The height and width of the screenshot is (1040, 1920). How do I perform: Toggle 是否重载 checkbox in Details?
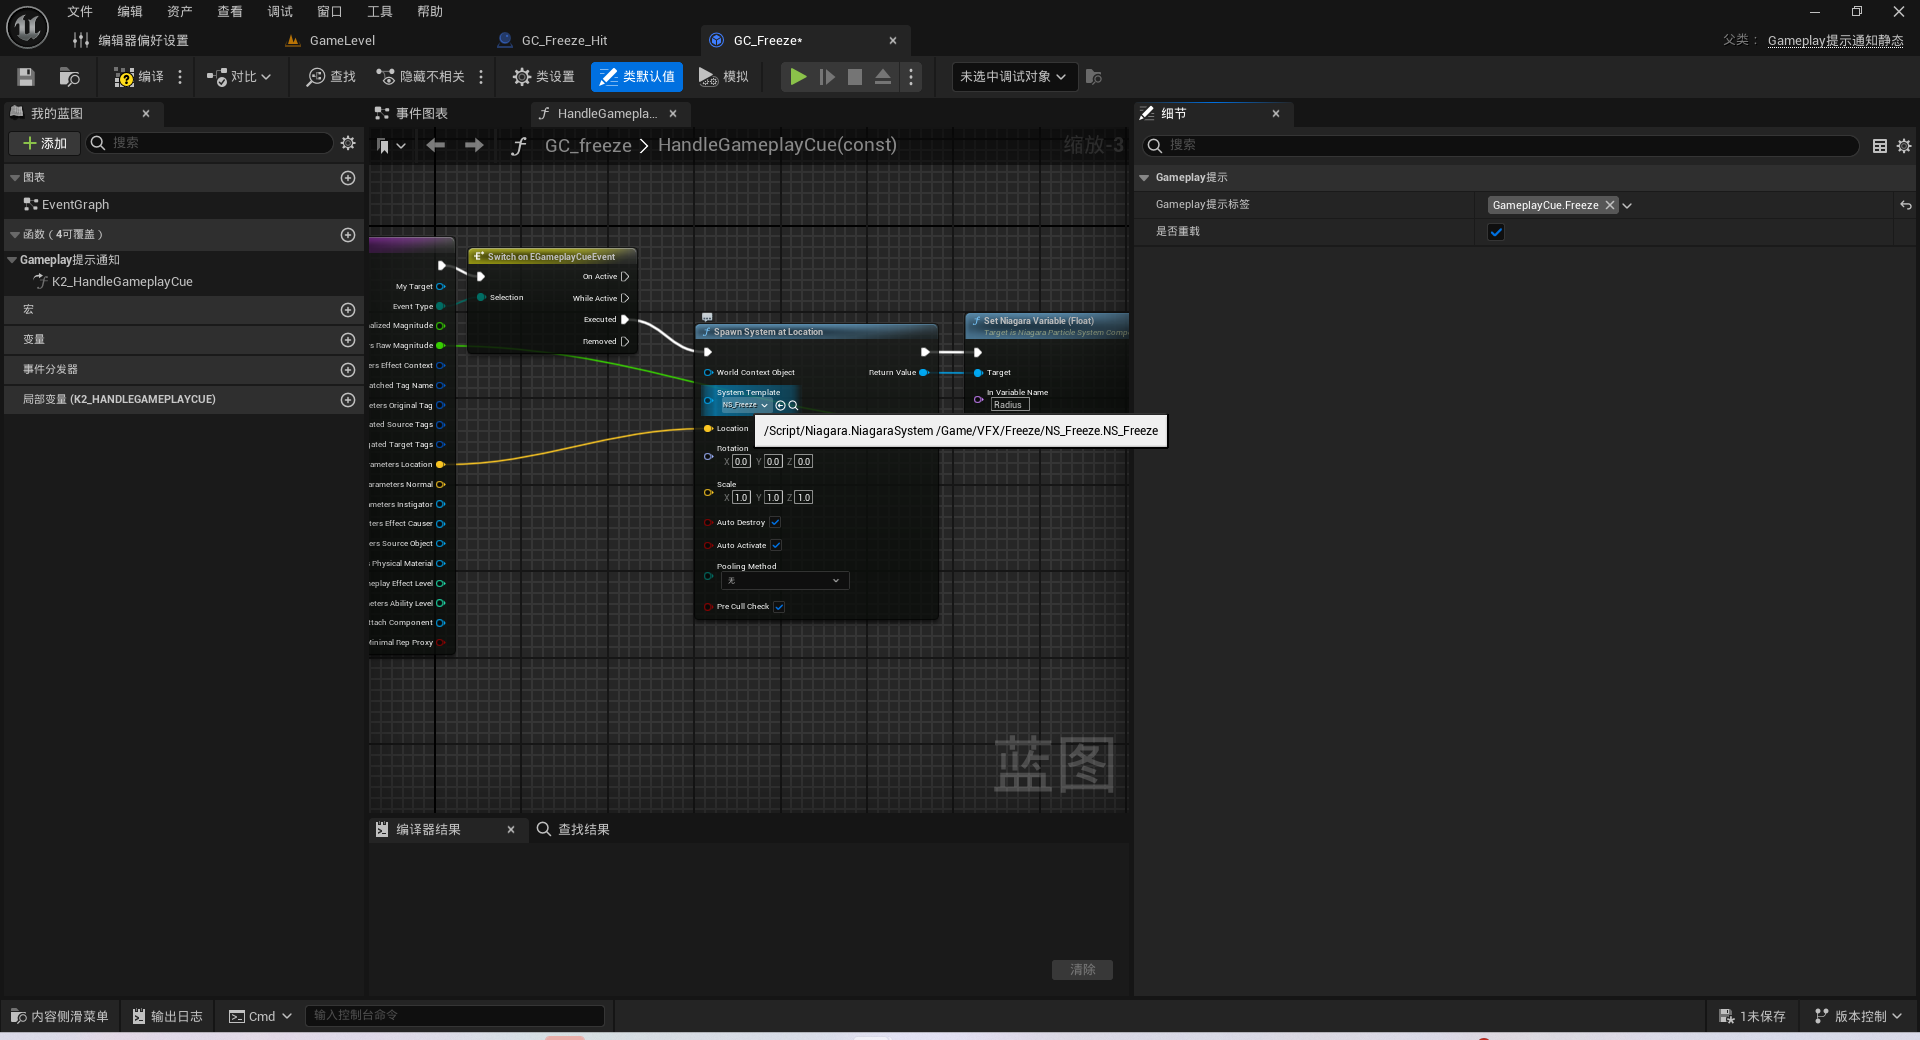click(x=1496, y=232)
